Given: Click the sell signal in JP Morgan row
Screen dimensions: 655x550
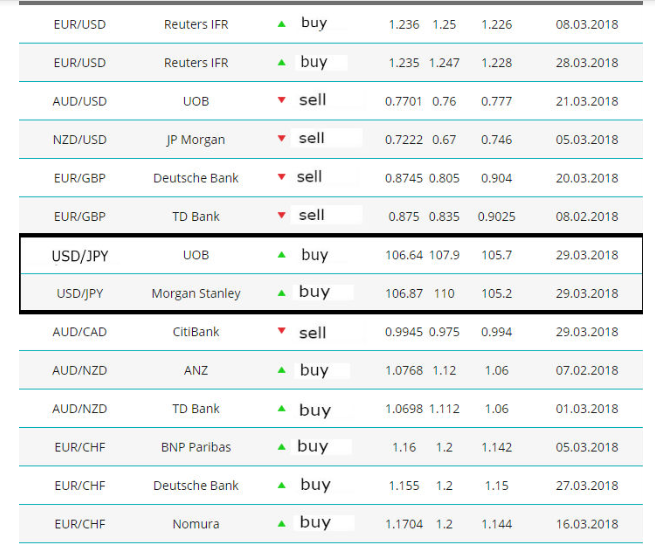Looking at the screenshot, I should [x=312, y=138].
